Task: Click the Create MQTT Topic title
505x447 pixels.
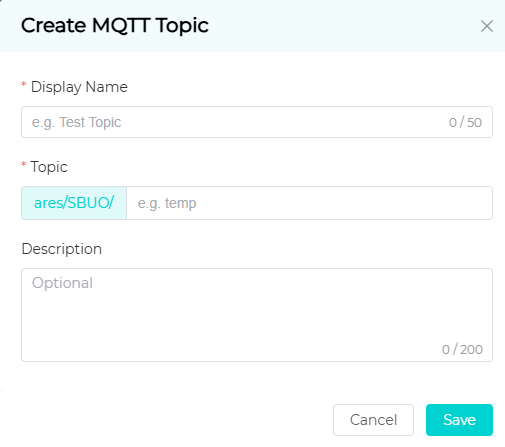Action: tap(115, 26)
